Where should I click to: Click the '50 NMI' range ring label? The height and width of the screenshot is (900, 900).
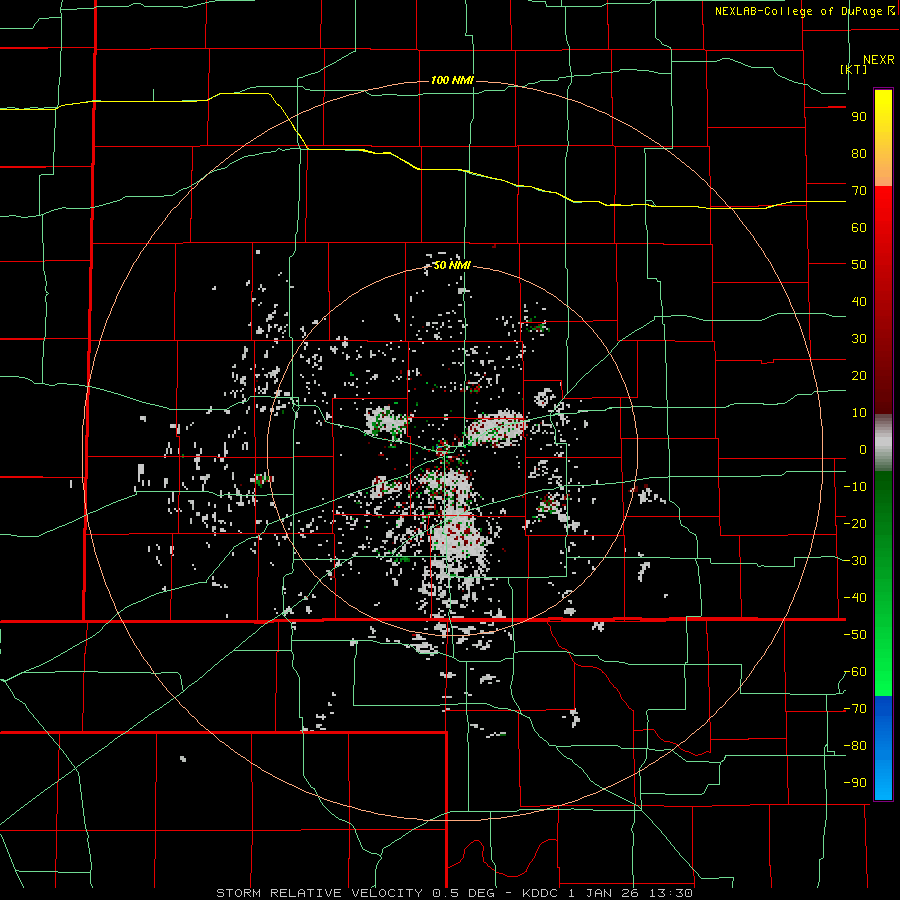452,265
